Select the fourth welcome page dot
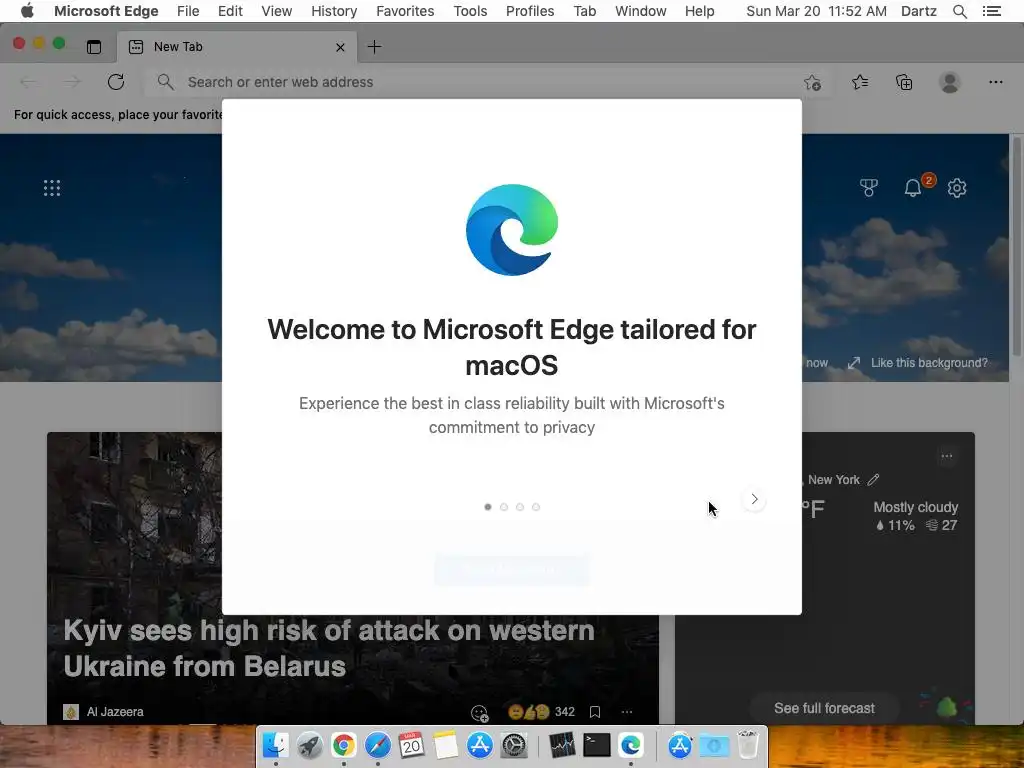 click(x=536, y=507)
